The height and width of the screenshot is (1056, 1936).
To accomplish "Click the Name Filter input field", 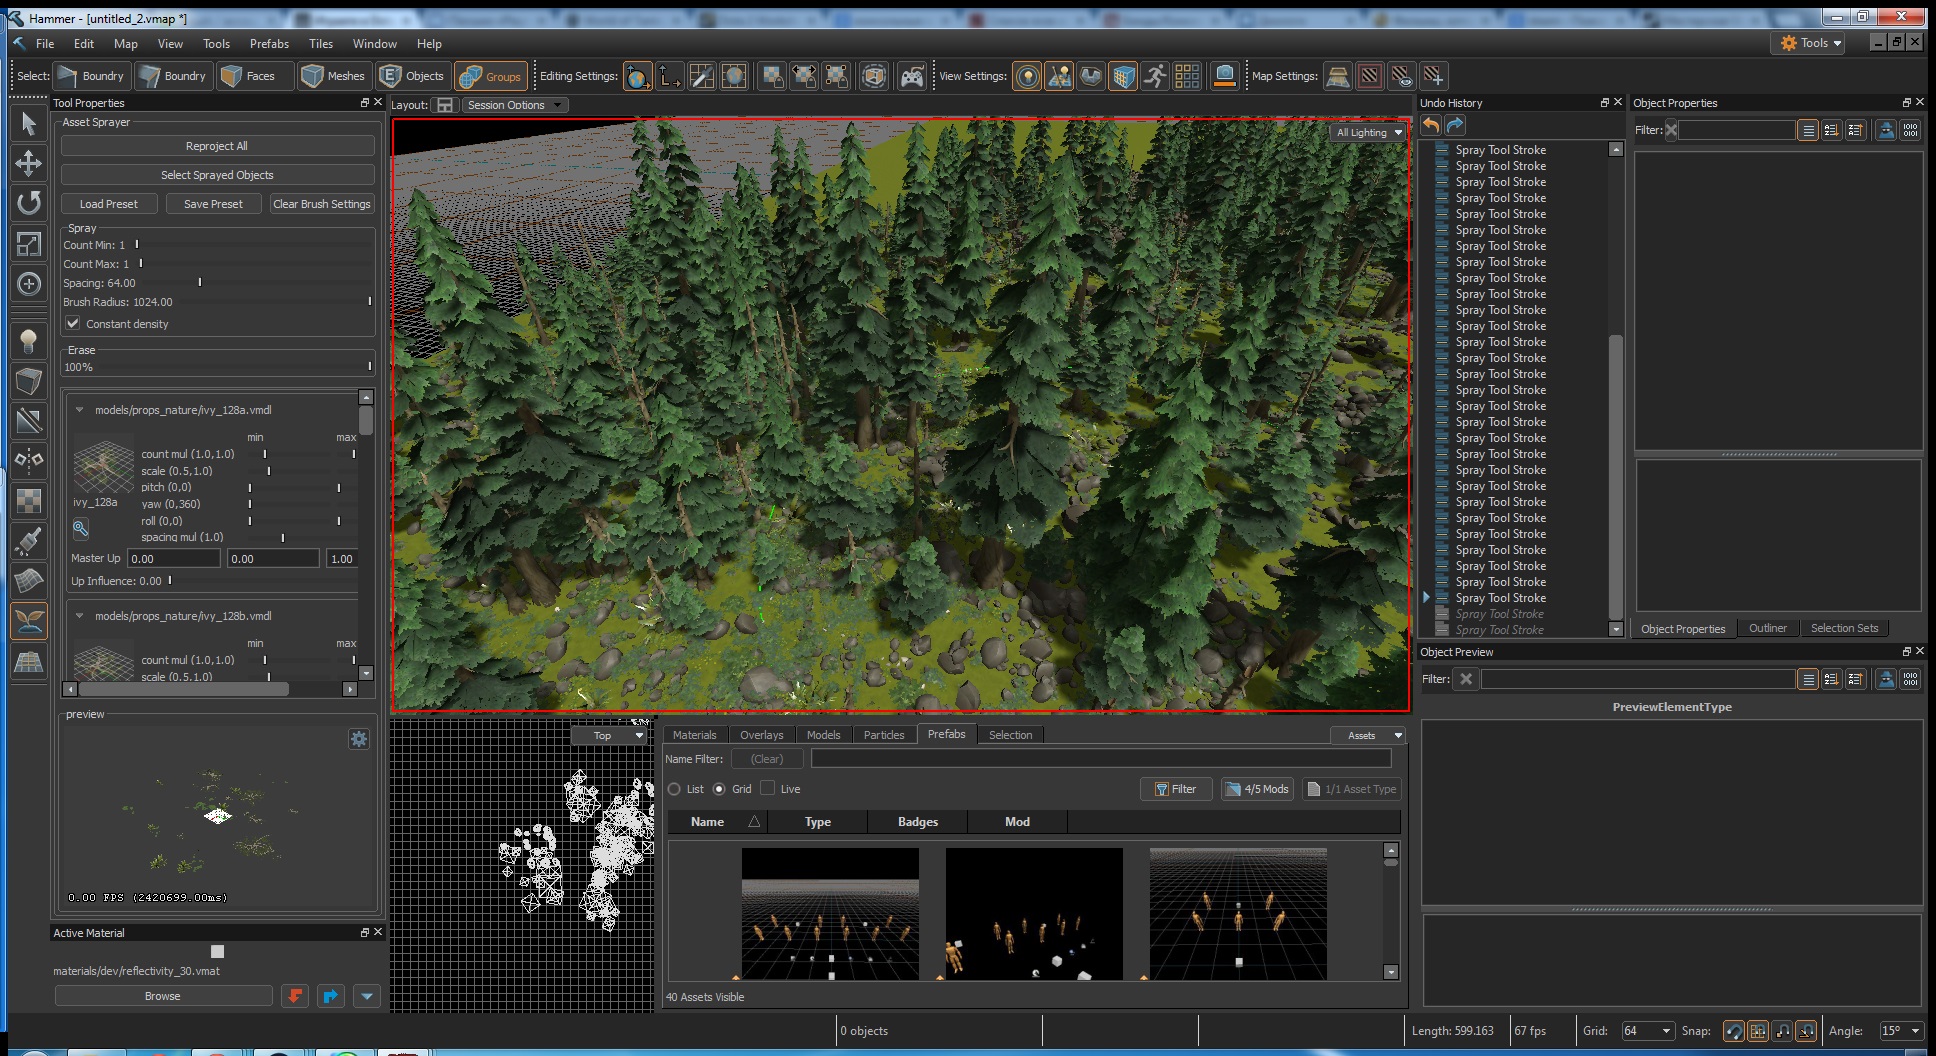I will [x=1101, y=759].
